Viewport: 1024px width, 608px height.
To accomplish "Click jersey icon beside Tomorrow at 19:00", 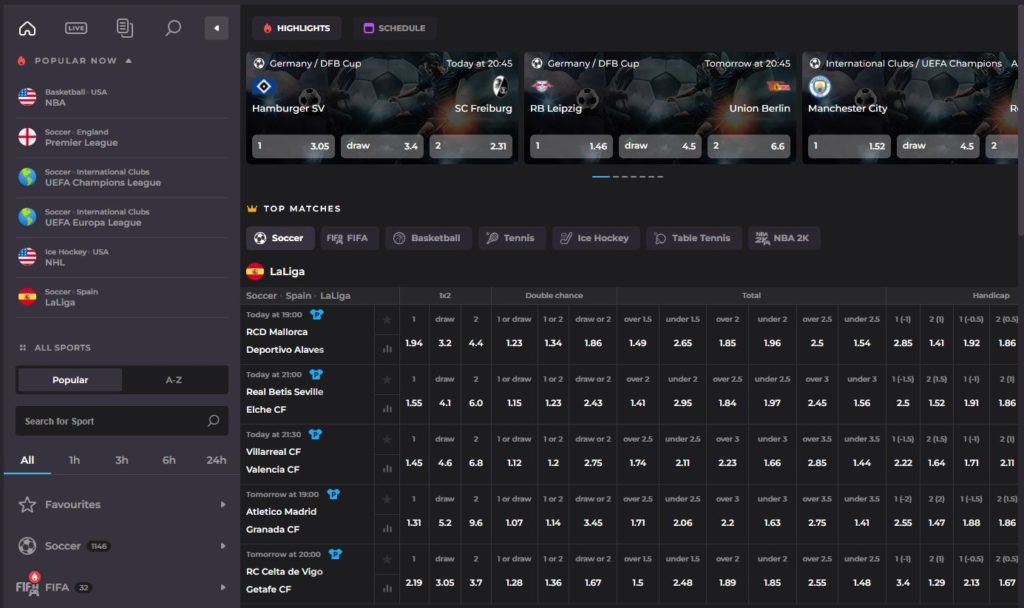I will pos(333,494).
